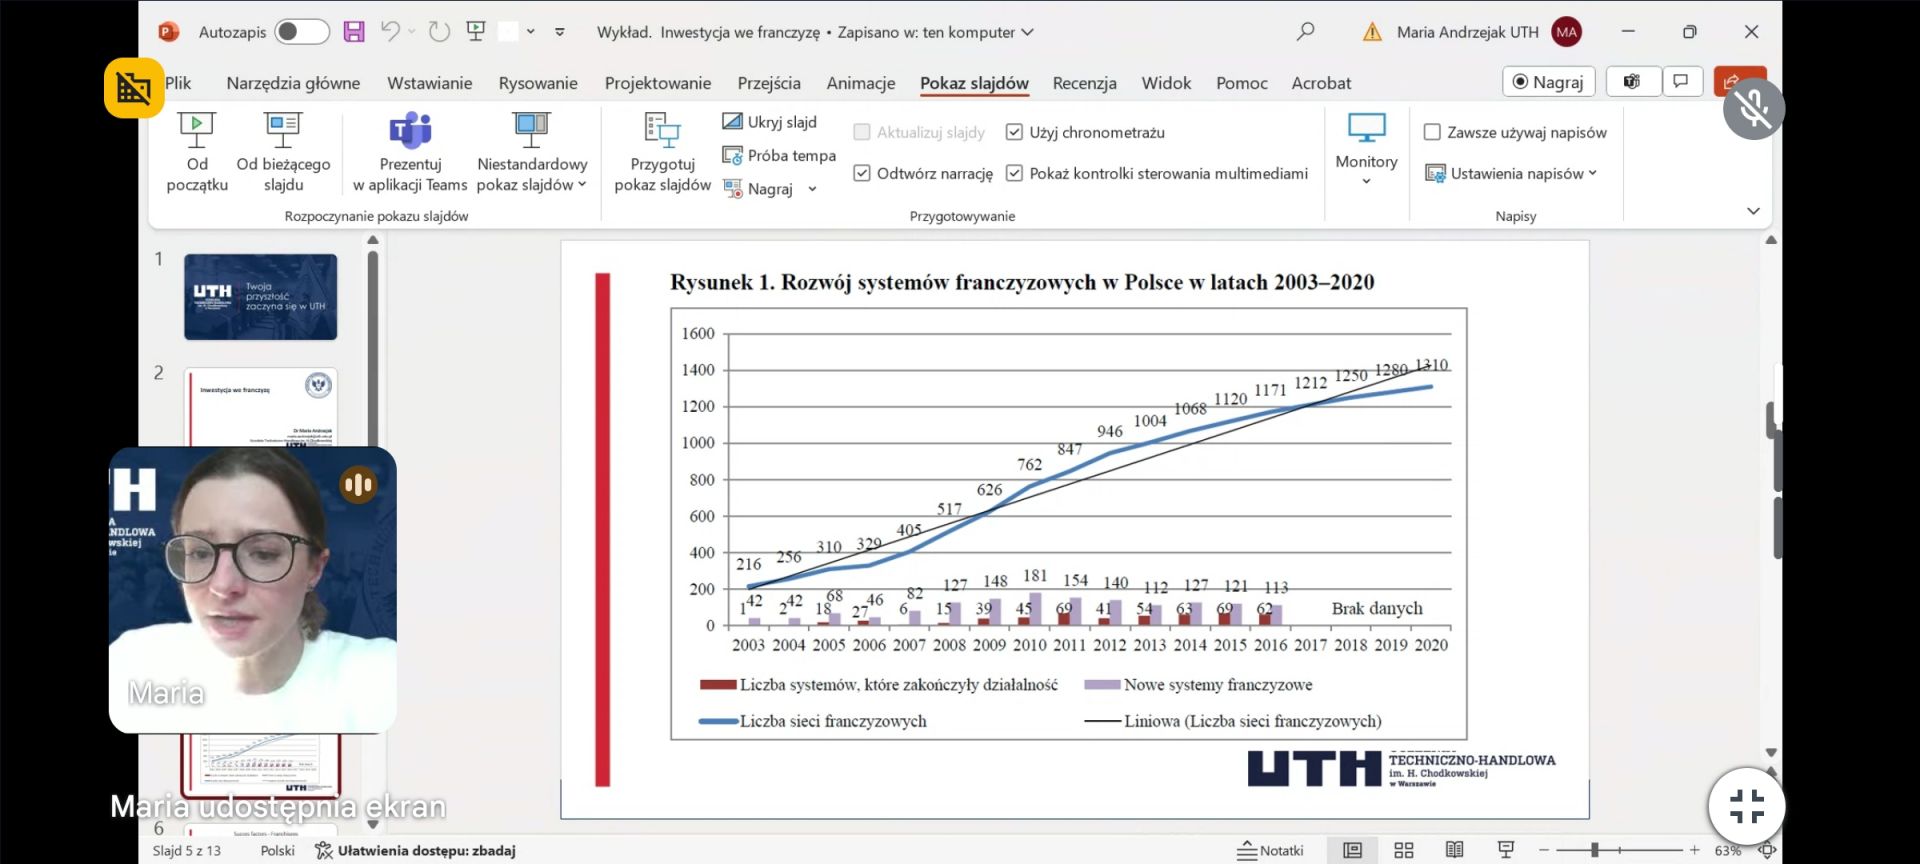Enable Zawsze używaj napisów

(1432, 132)
